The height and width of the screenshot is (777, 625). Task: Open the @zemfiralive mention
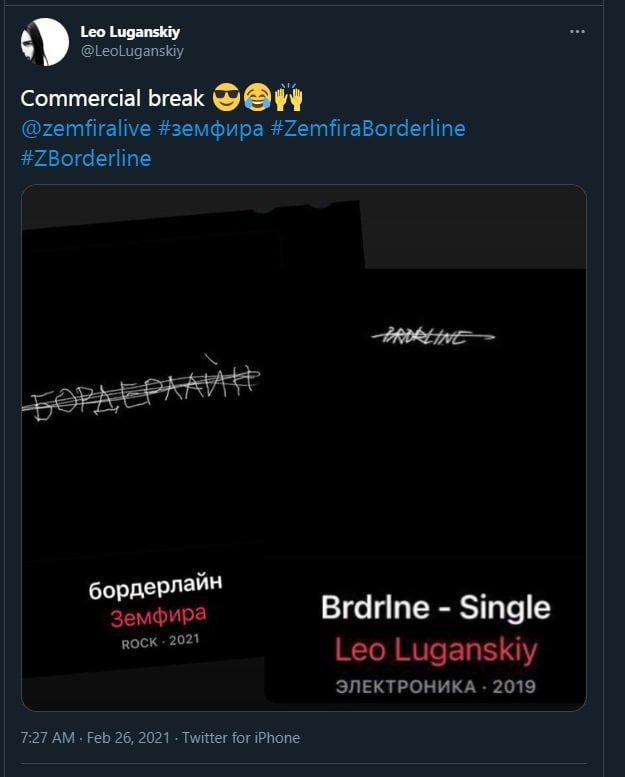click(x=86, y=128)
